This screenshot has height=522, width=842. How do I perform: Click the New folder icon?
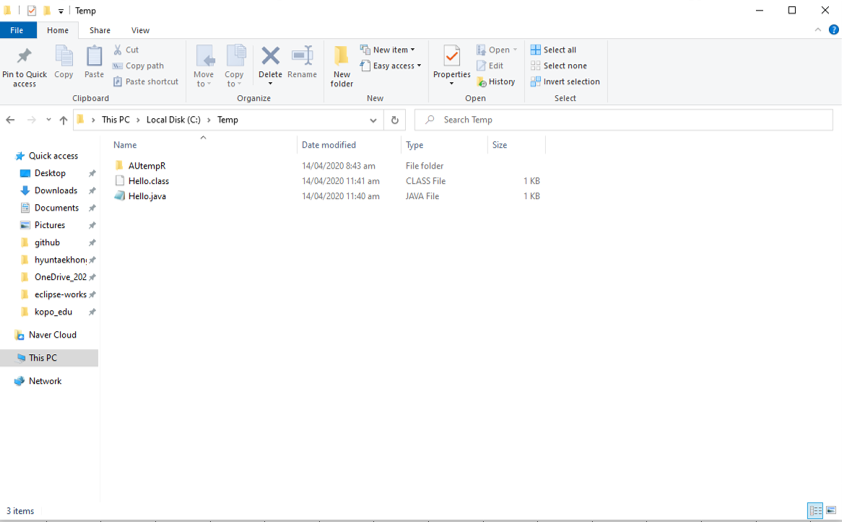342,66
